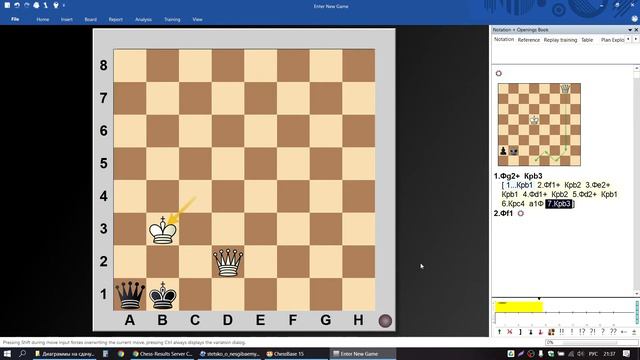Switch to the Training ribbon tab
Screen dimensions: 640x360
click(172, 19)
